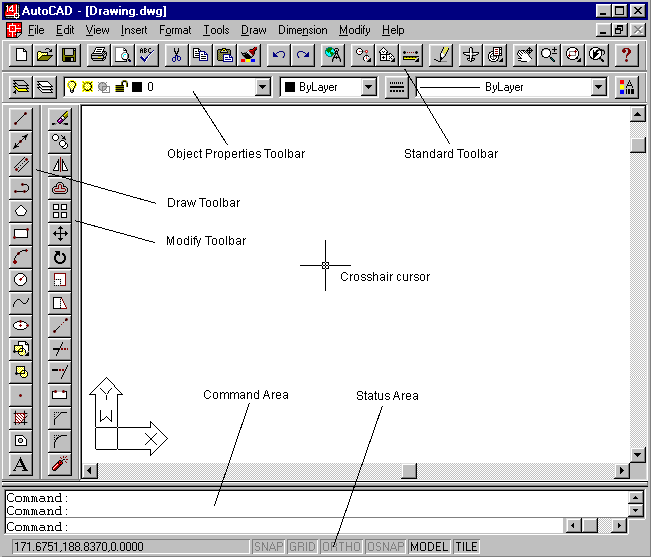Select the Erase tool in Modify toolbar
The height and width of the screenshot is (557, 651).
click(60, 118)
